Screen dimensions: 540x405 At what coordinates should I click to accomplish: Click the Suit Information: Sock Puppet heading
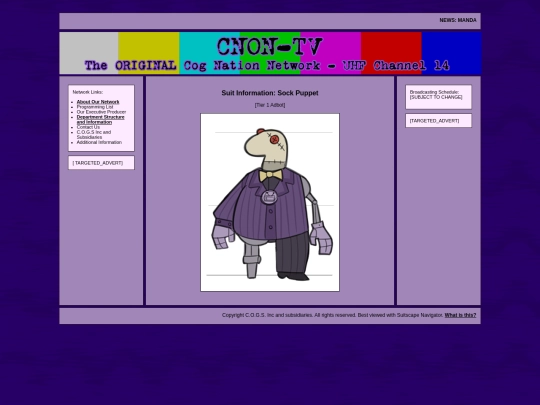[270, 93]
